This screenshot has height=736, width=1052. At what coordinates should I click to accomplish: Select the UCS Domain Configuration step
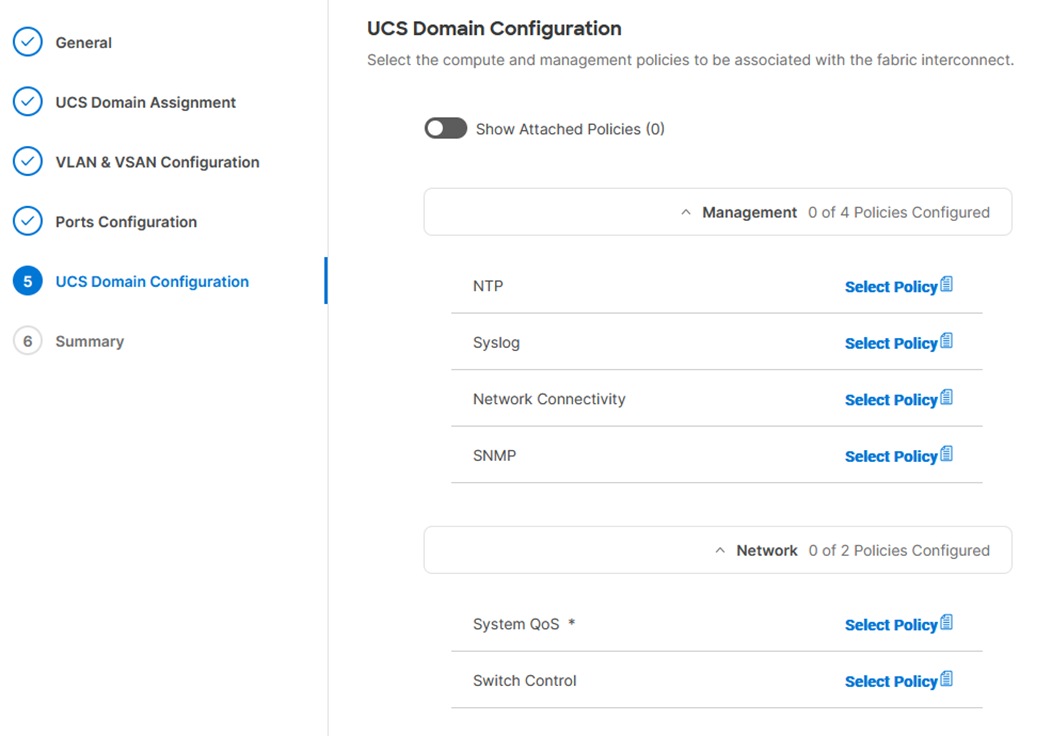pos(152,282)
